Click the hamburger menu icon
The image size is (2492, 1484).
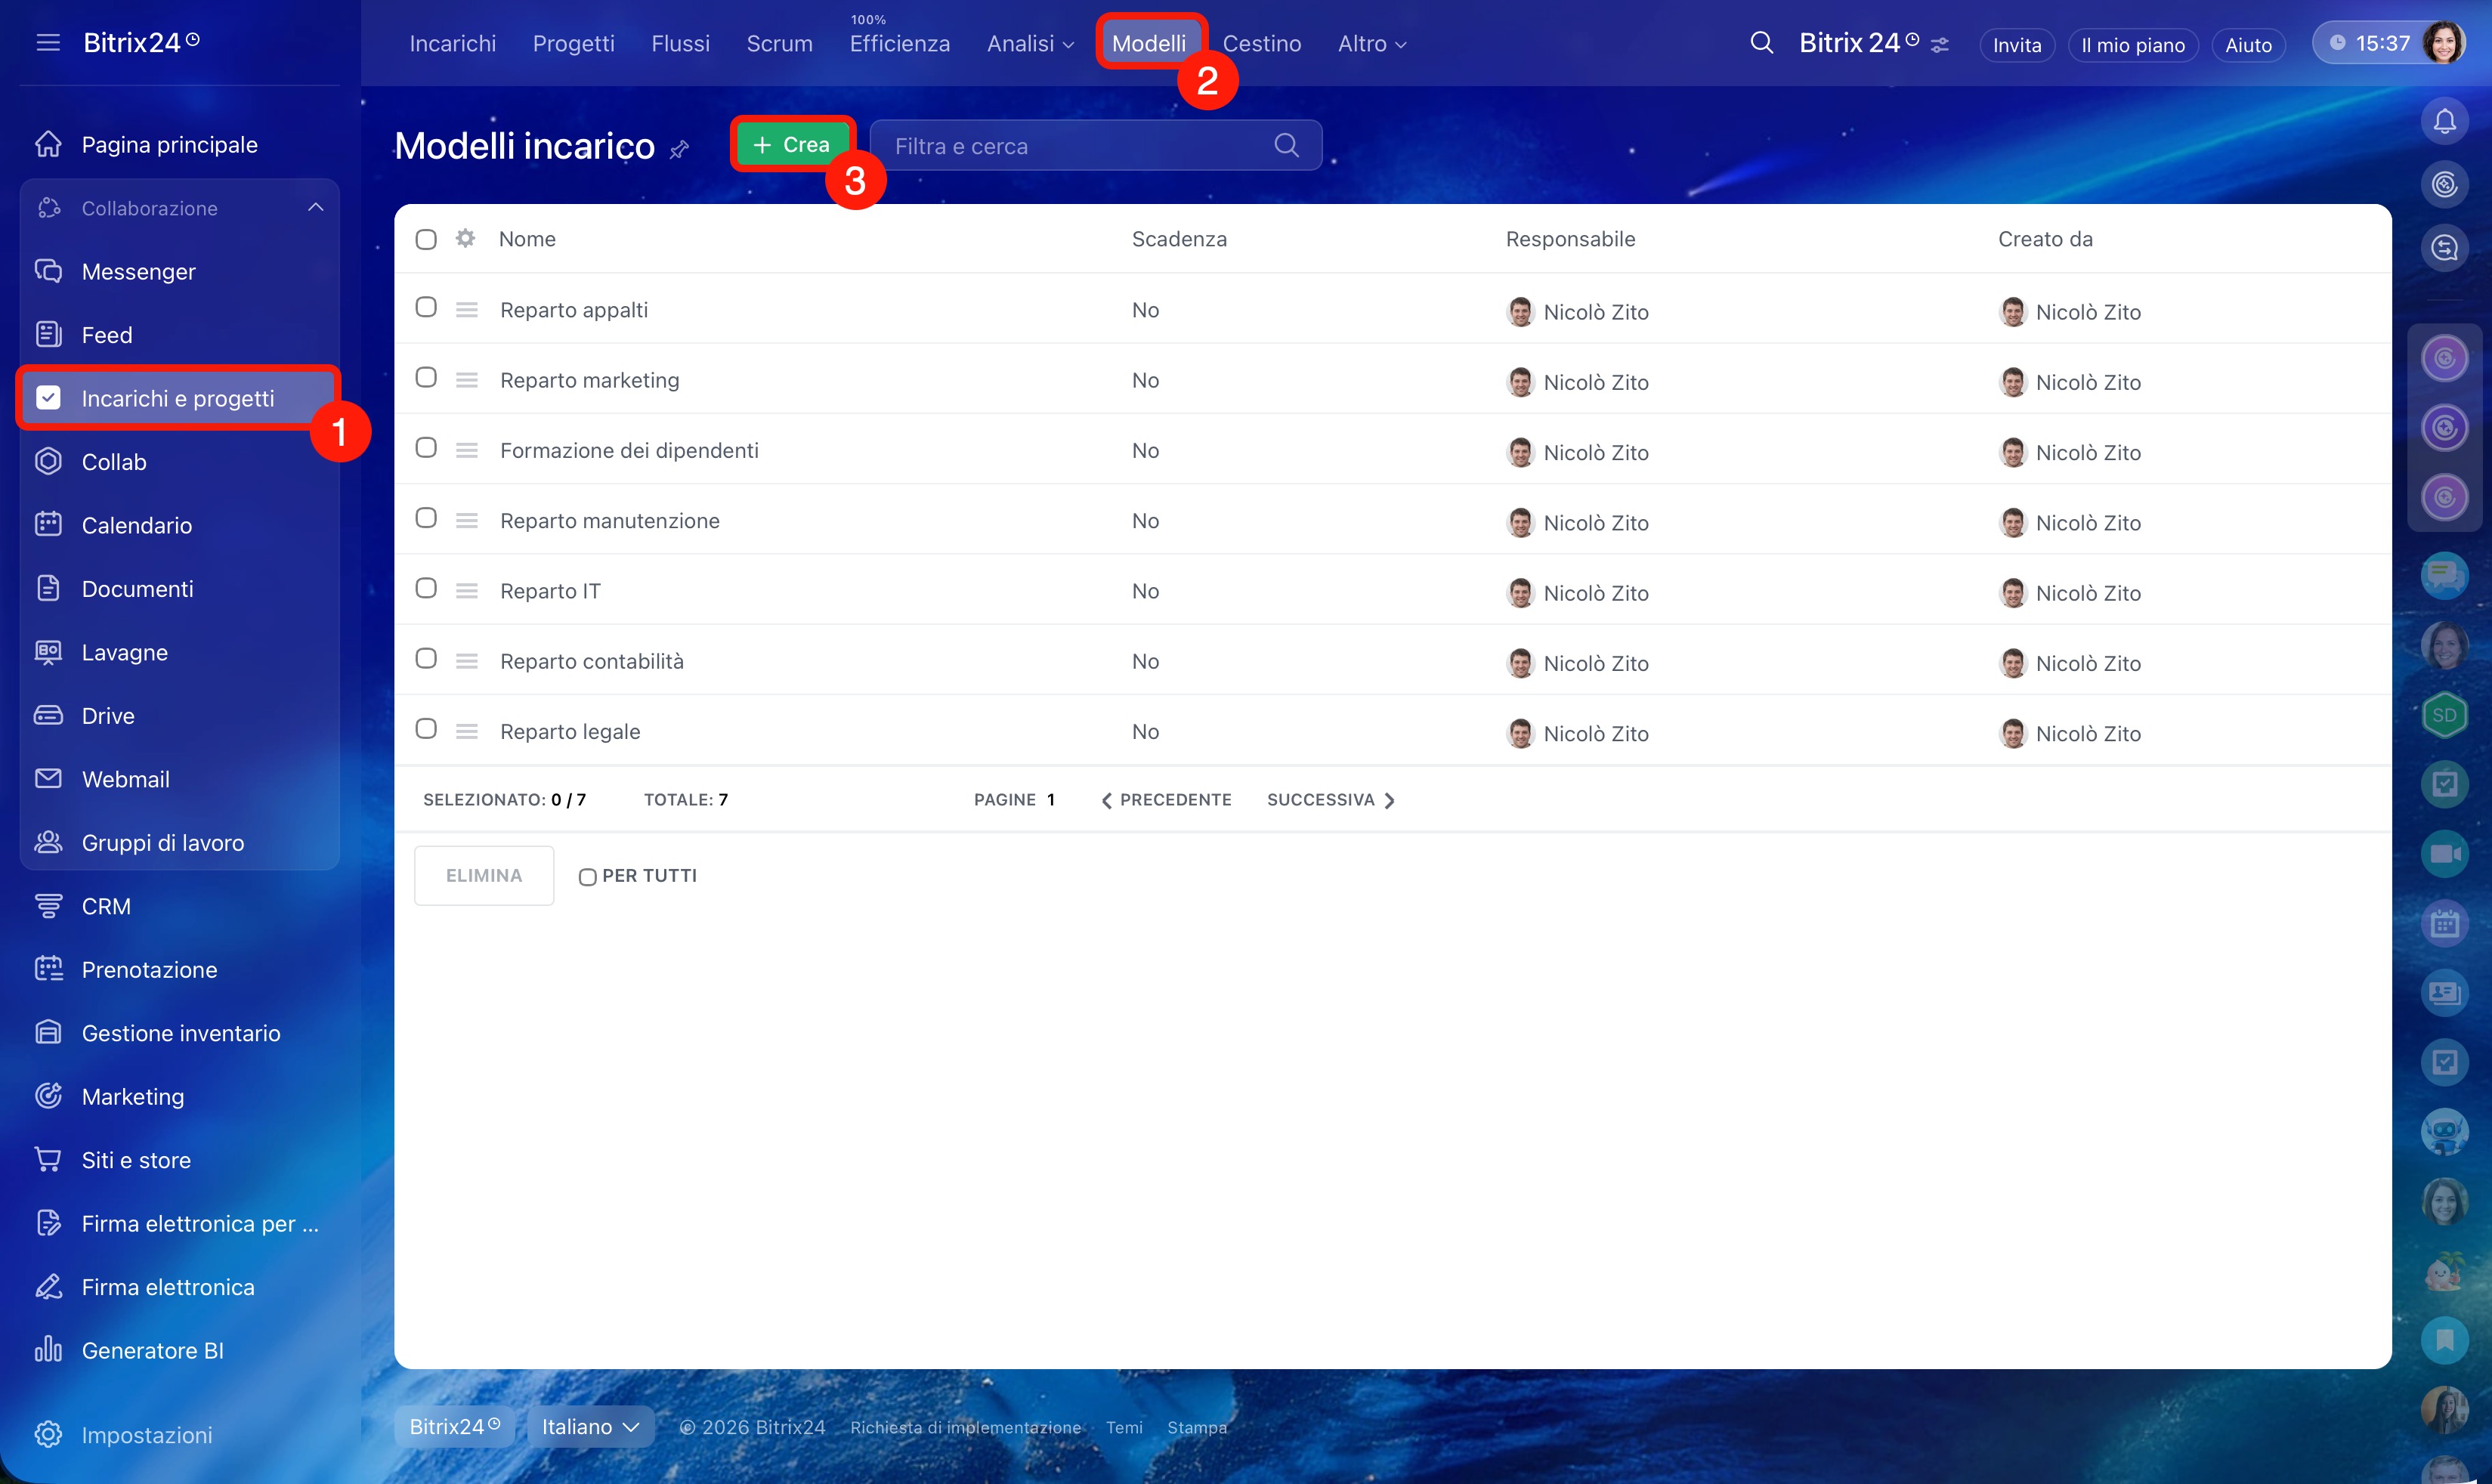click(48, 42)
